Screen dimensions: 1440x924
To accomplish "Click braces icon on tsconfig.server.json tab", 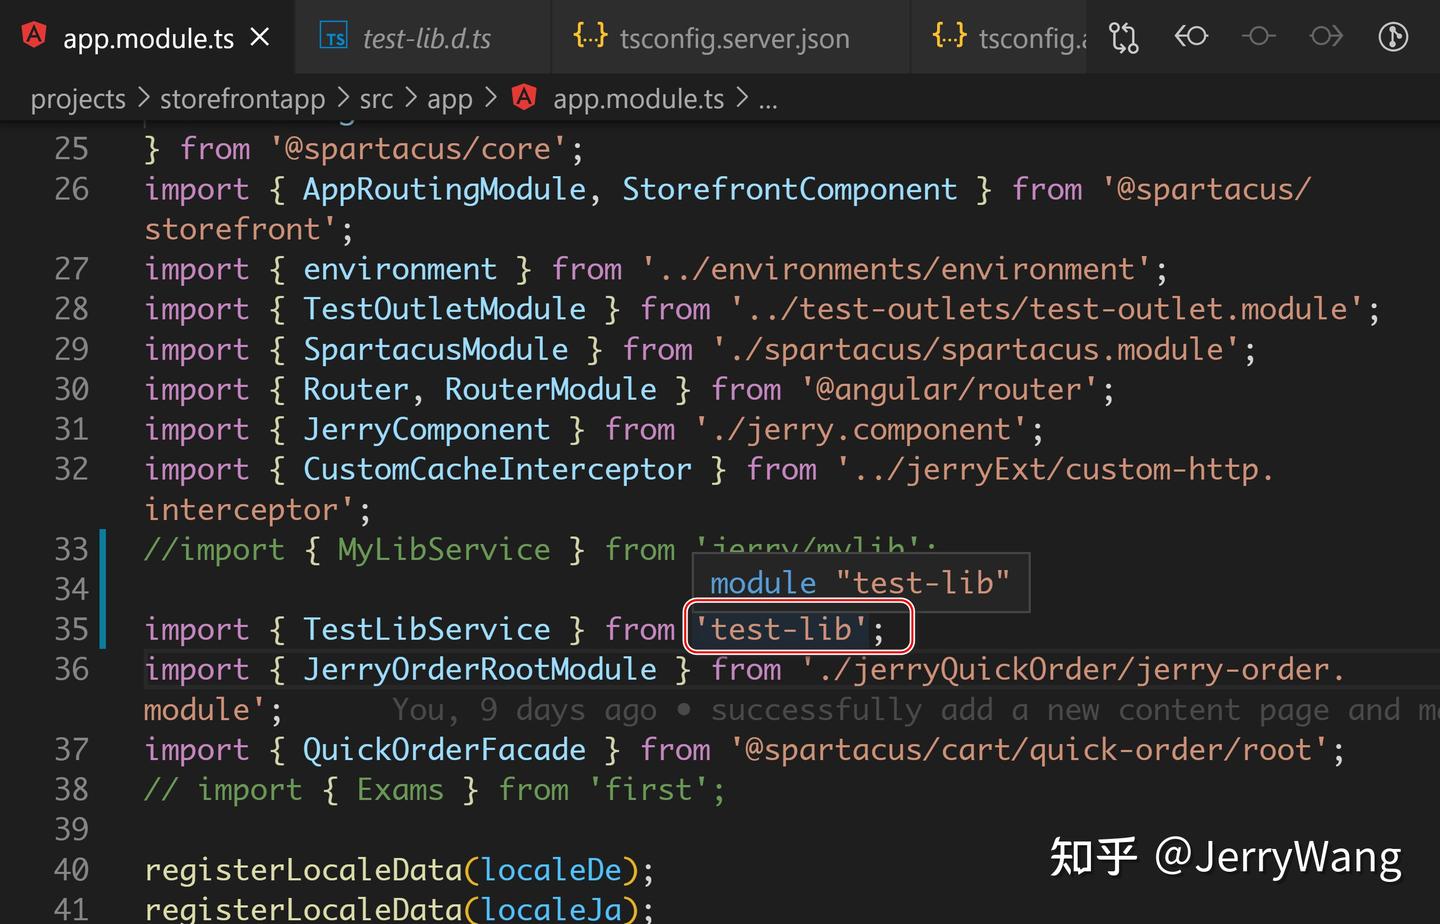I will (590, 36).
